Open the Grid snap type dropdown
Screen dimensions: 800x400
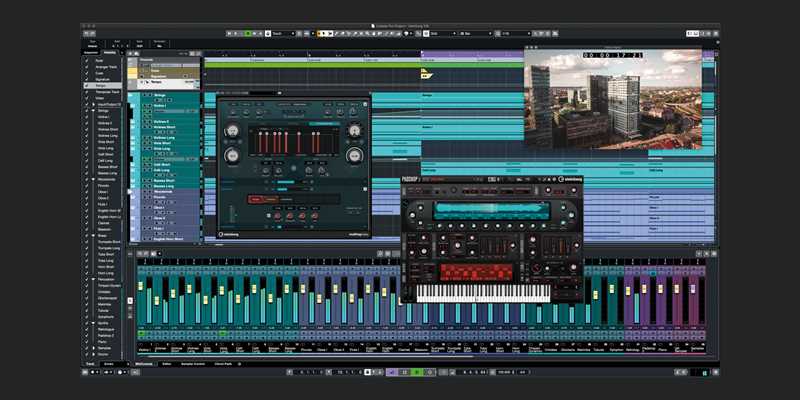[443, 34]
